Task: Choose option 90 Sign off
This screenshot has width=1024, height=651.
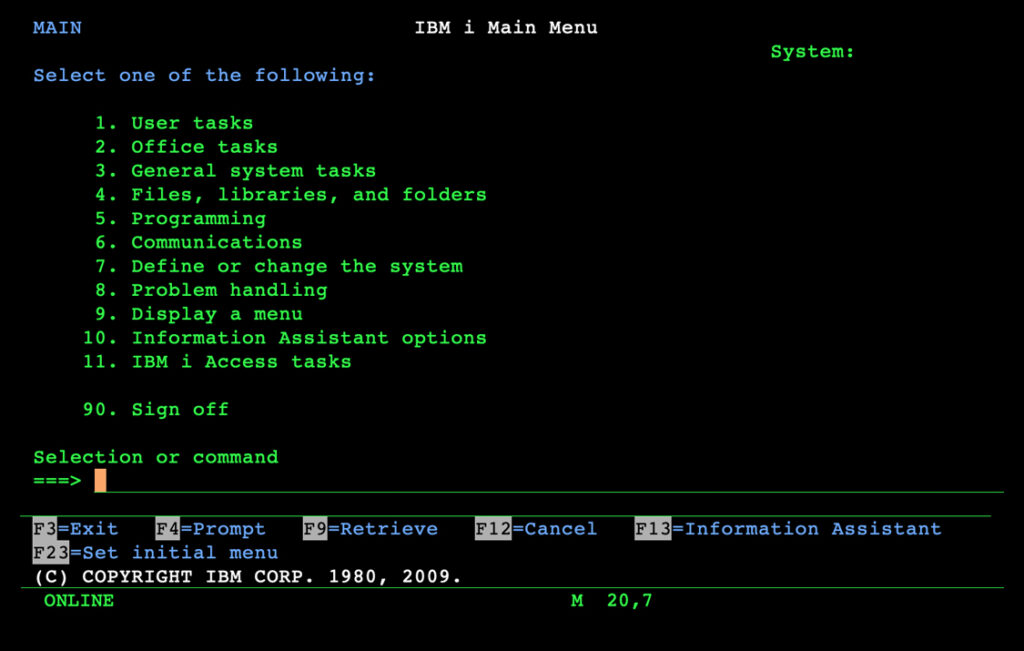Action: coord(179,410)
